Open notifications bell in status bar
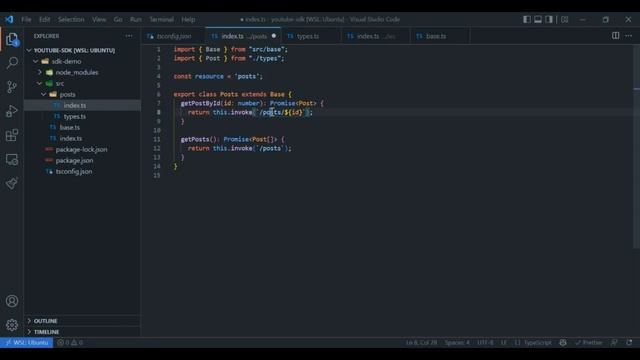The image size is (640, 360). (629, 342)
